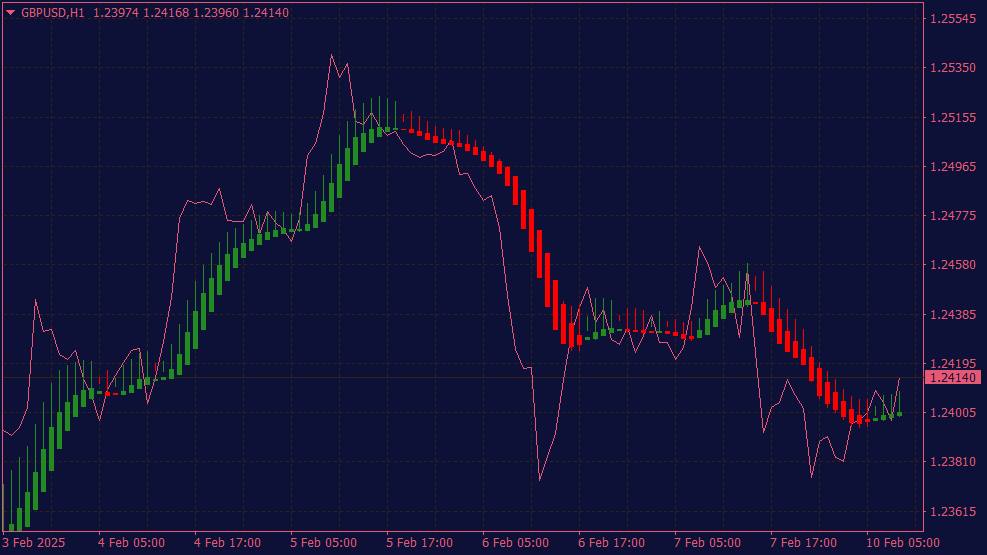Image resolution: width=987 pixels, height=555 pixels.
Task: Click the OHLC values 1.23974 1.24168 text
Action: (141, 13)
